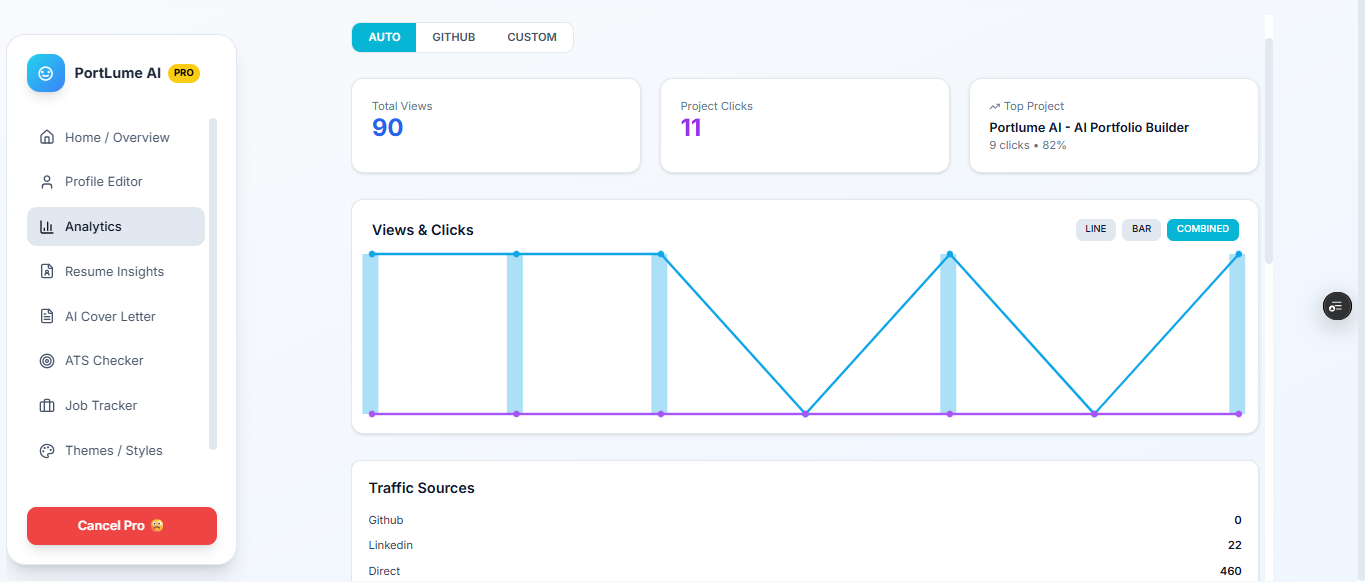Switch chart to LINE view
Viewport: 1365px width, 582px height.
click(1096, 230)
